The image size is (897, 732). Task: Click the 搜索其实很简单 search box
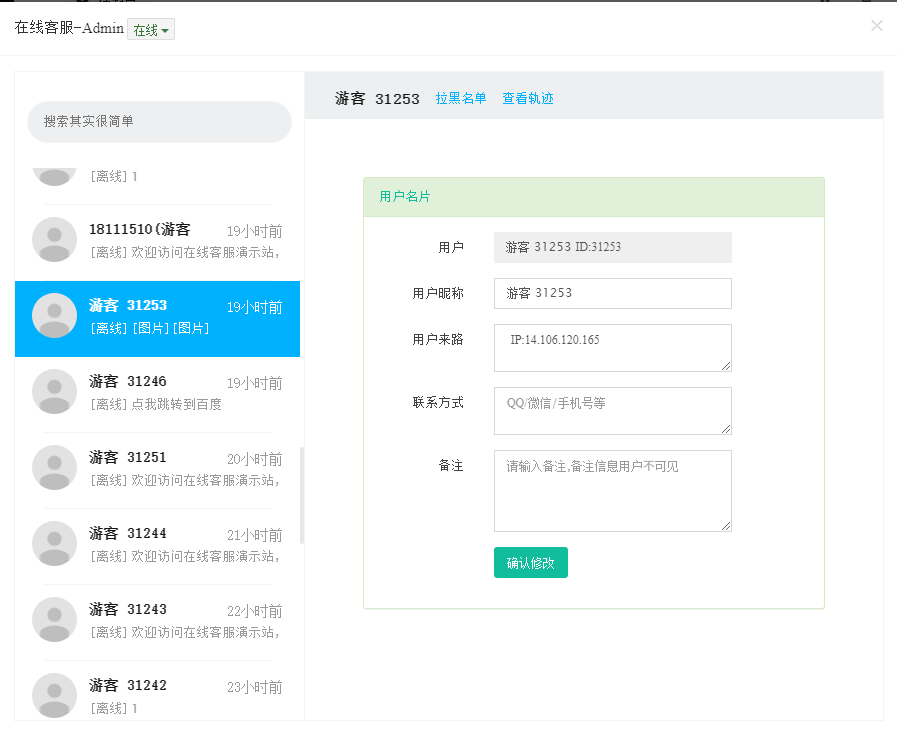coord(159,121)
